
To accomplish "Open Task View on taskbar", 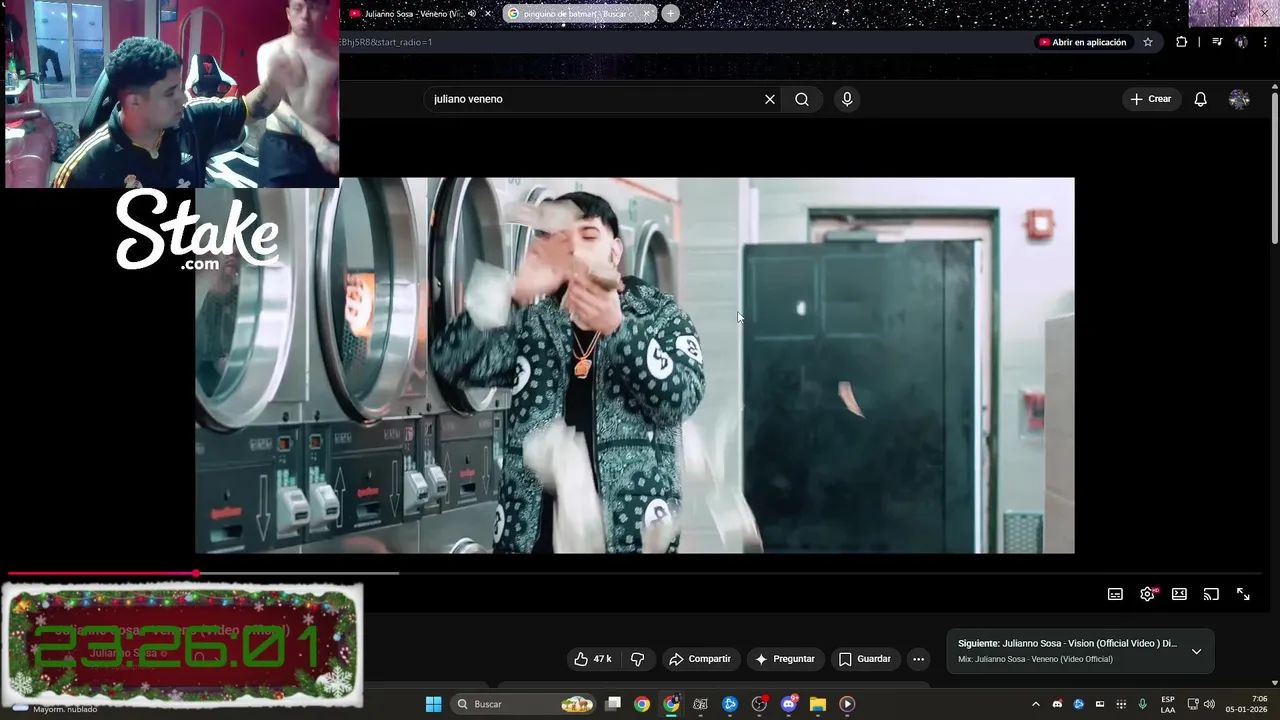I will [x=613, y=704].
